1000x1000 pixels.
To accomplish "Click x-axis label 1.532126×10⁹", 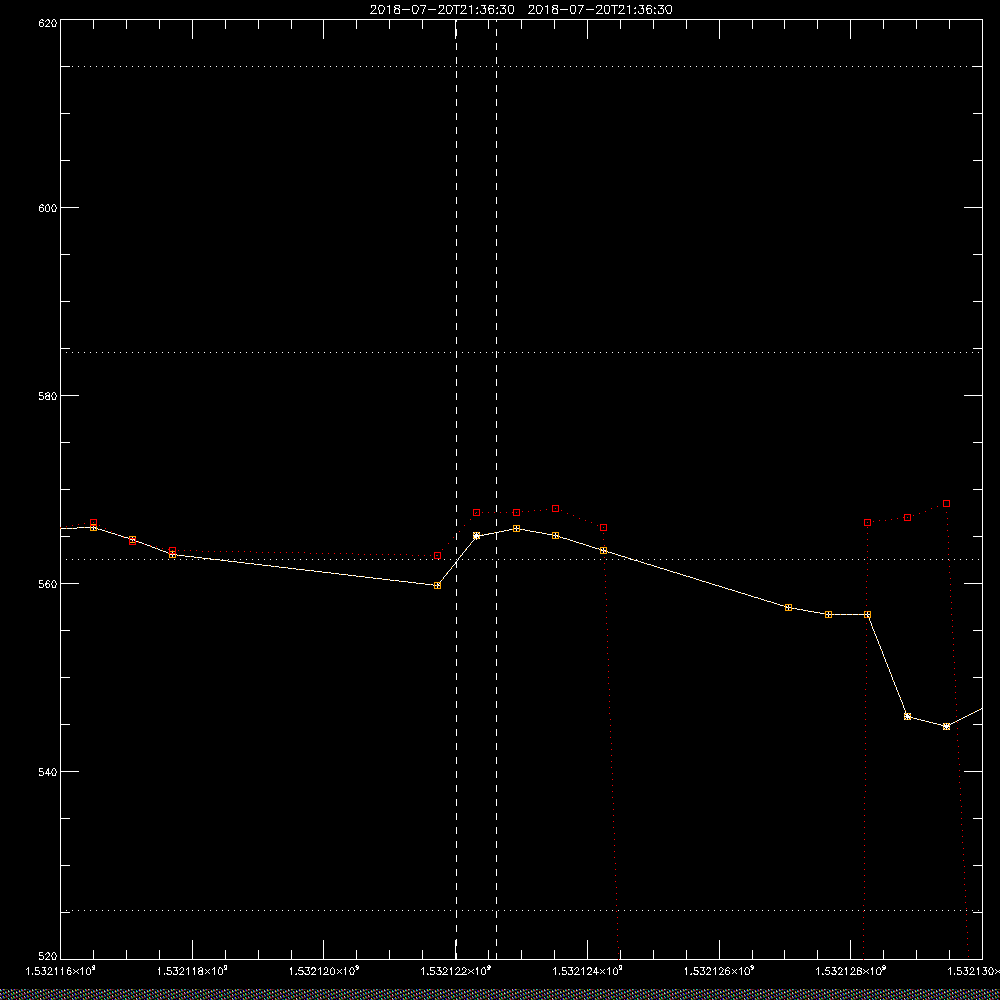I will [x=719, y=971].
